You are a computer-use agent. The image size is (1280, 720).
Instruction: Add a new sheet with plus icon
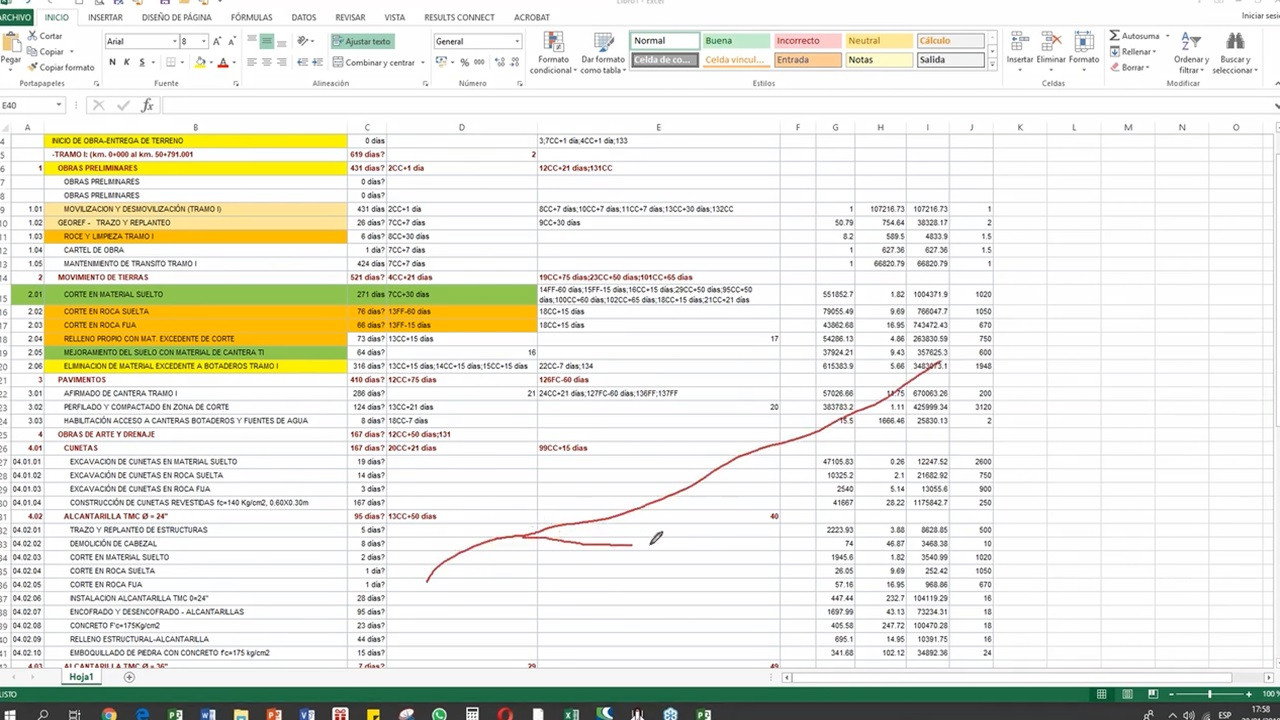click(129, 677)
